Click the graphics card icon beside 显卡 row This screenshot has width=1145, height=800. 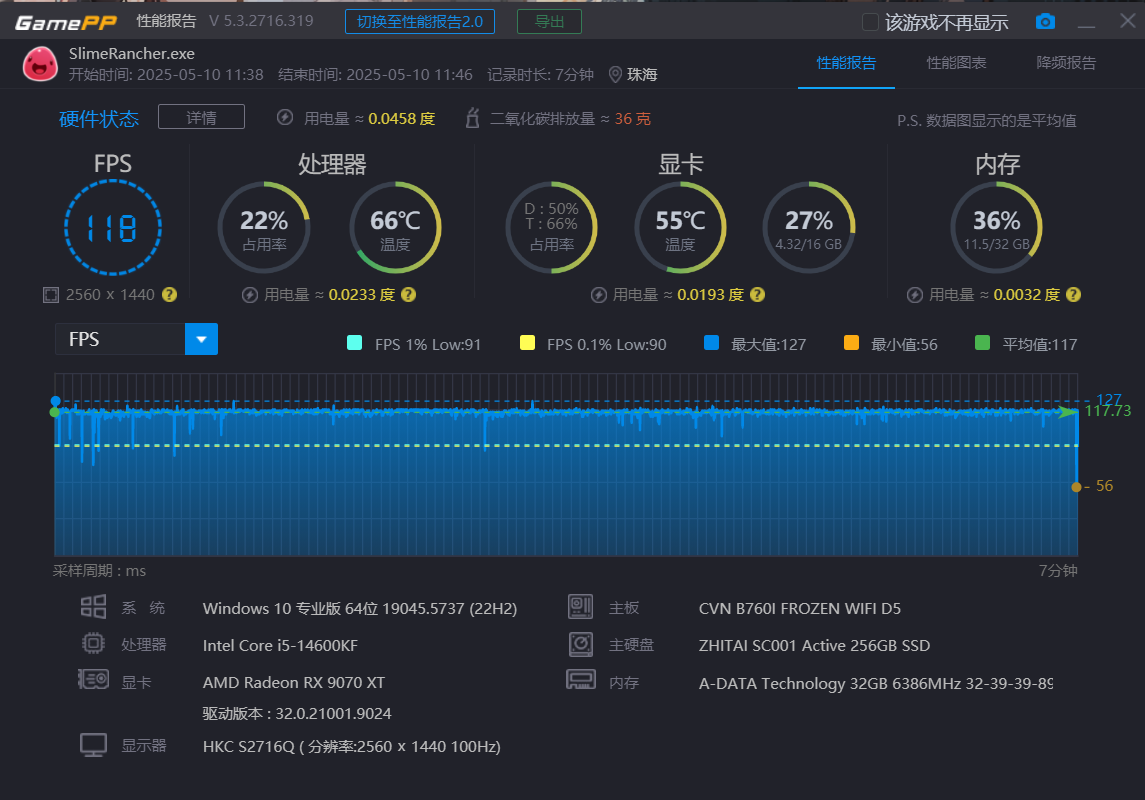(93, 680)
